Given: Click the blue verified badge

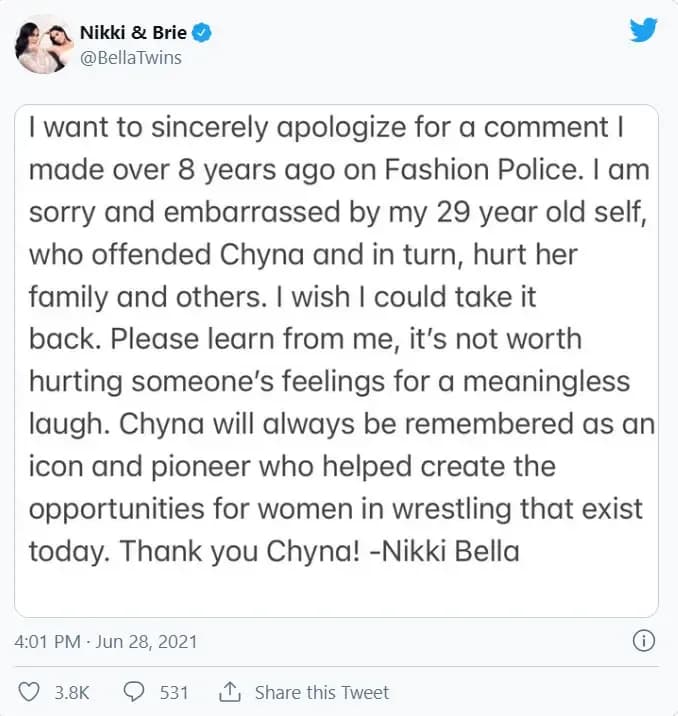Looking at the screenshot, I should click(x=203, y=33).
